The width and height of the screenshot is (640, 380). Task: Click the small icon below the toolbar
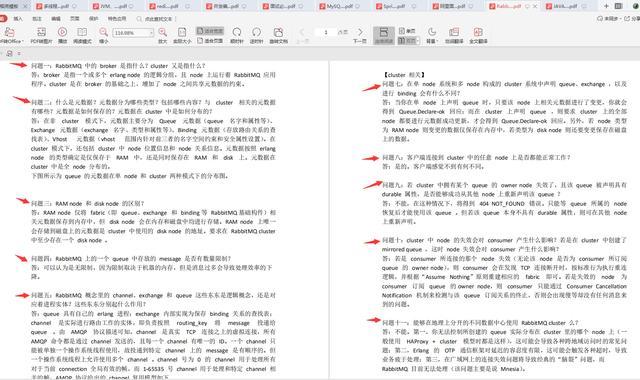click(x=9, y=53)
